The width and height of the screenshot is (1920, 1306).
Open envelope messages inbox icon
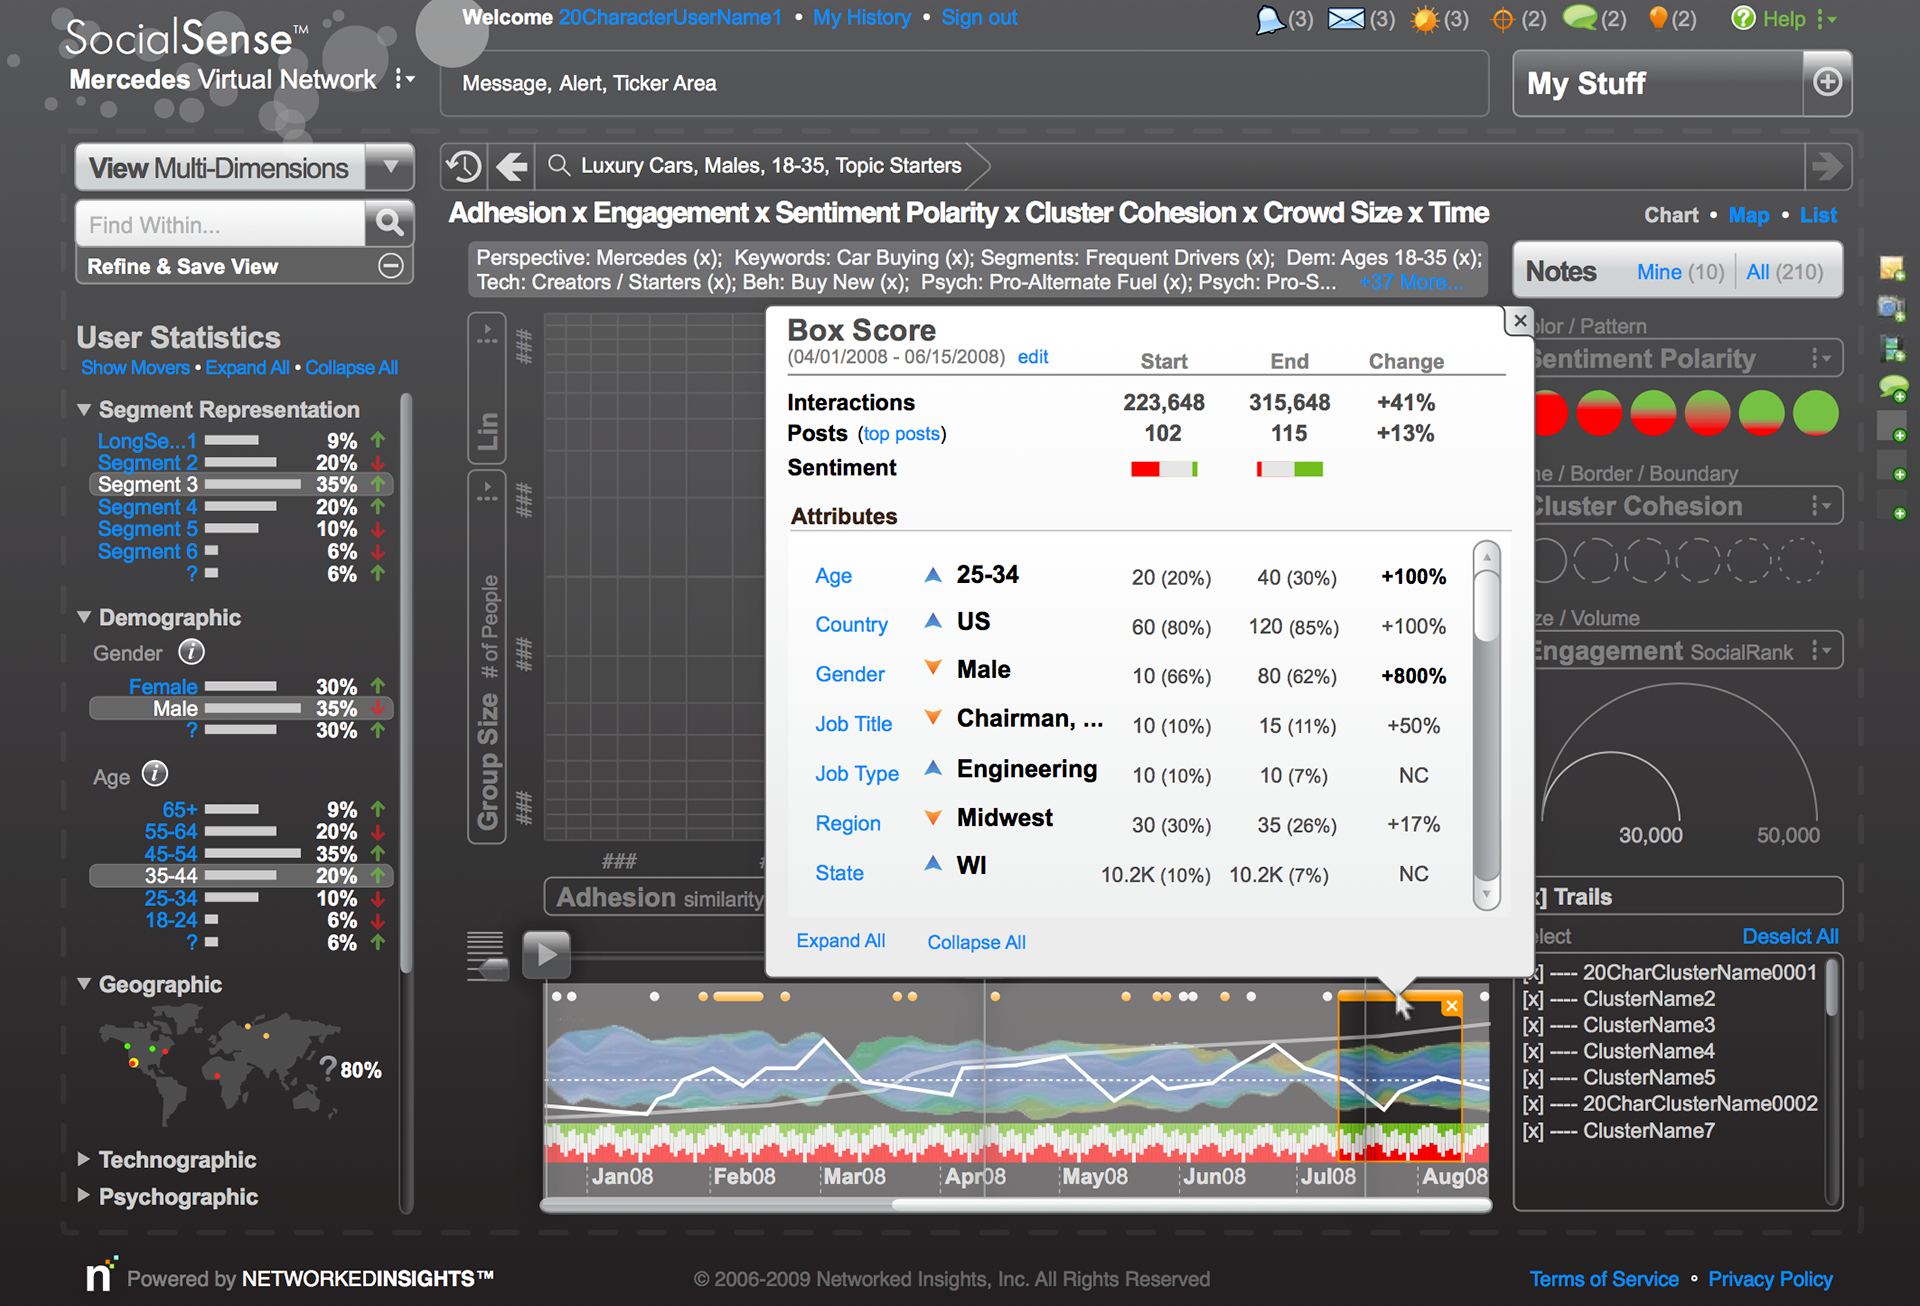click(x=1346, y=19)
